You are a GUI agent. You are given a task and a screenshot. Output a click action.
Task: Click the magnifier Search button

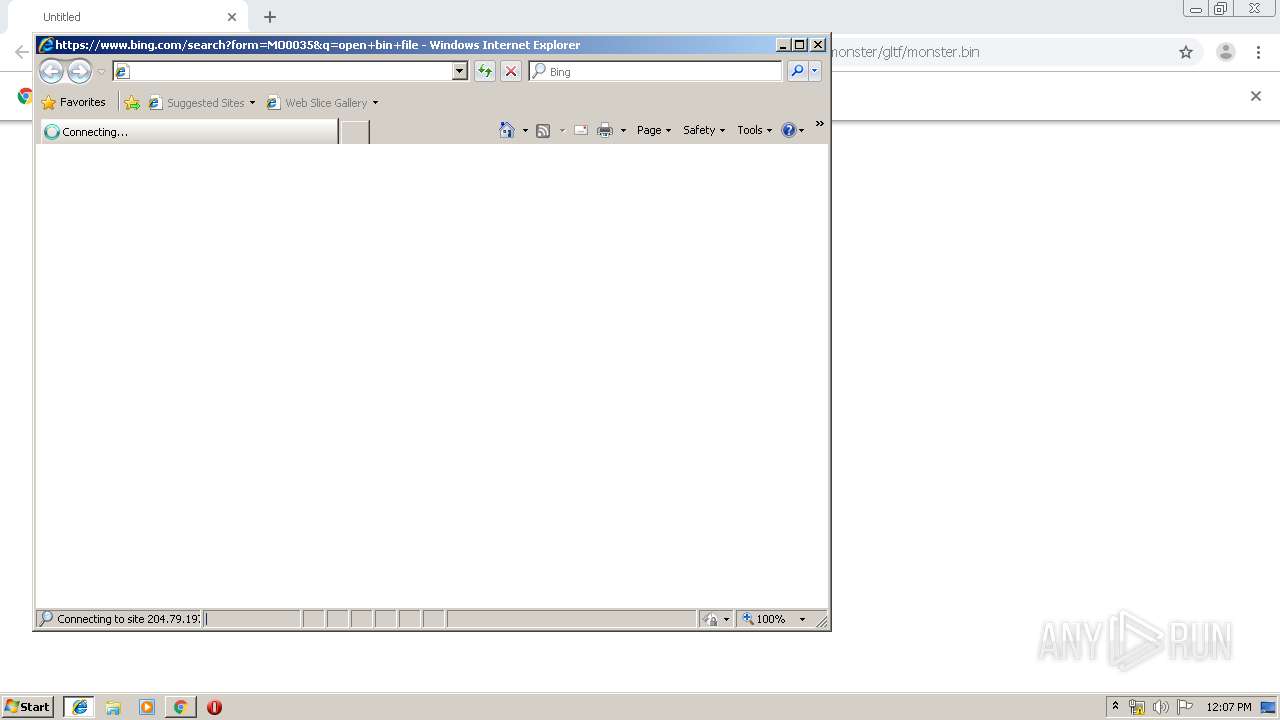[x=797, y=71]
